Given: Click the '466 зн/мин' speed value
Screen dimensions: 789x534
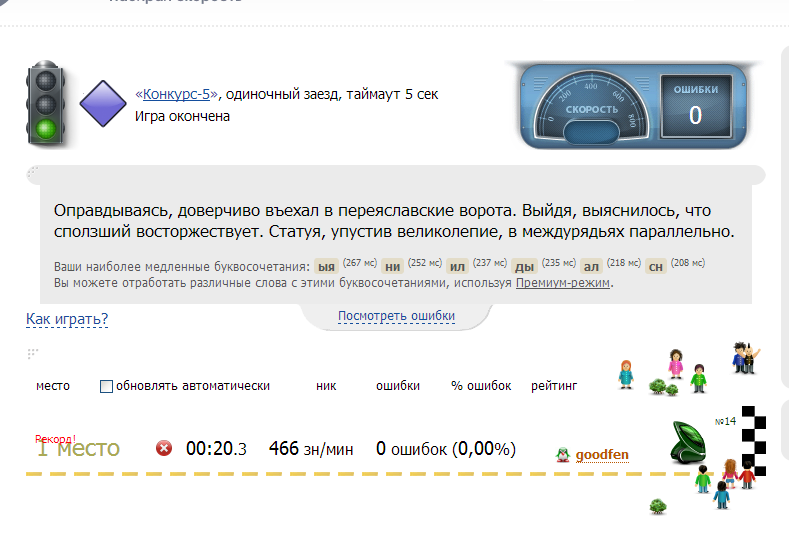Looking at the screenshot, I should click(x=311, y=448).
